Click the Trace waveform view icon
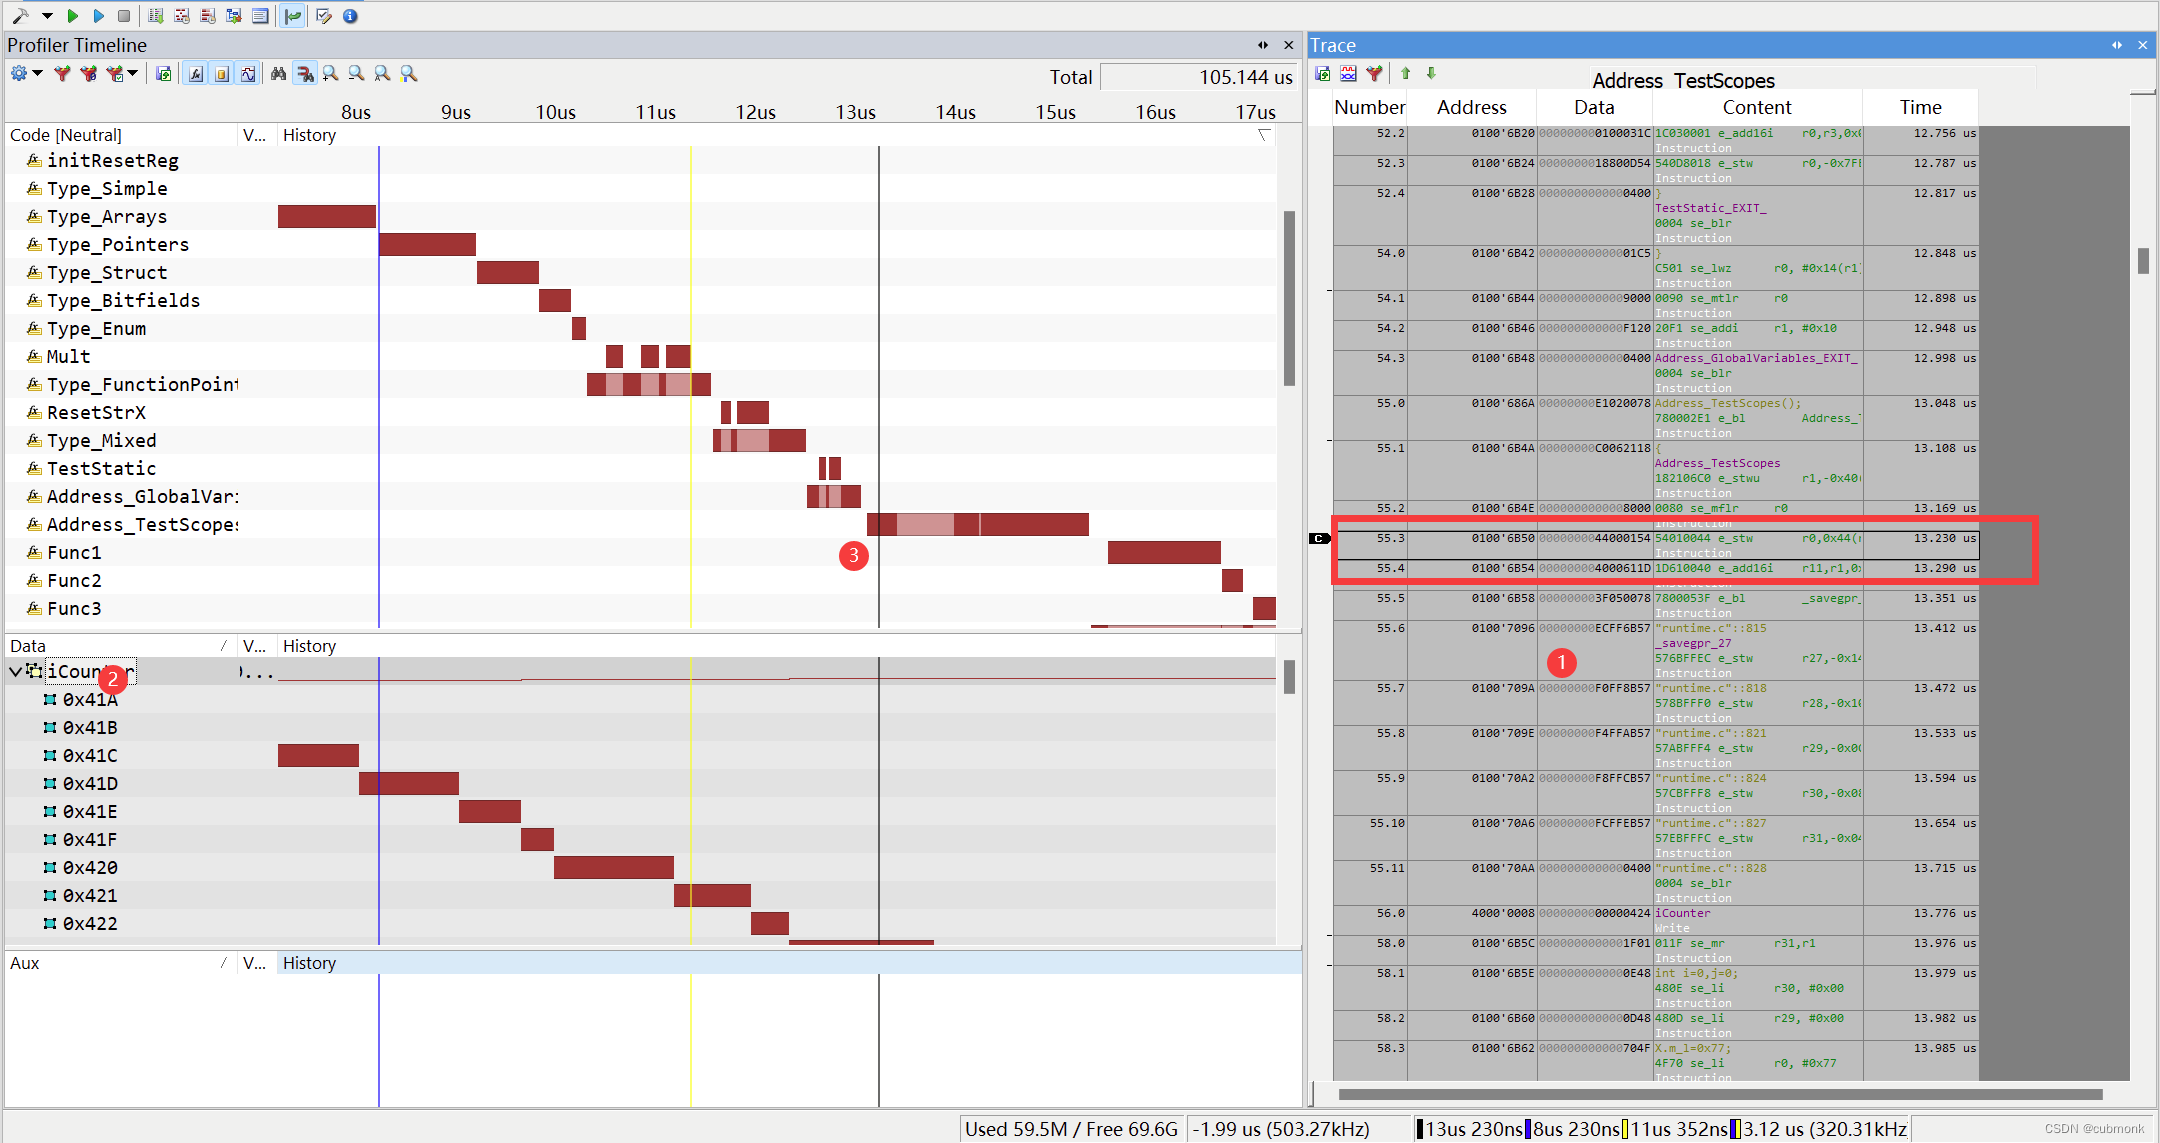Screen dimensions: 2160x1143 tap(1348, 73)
